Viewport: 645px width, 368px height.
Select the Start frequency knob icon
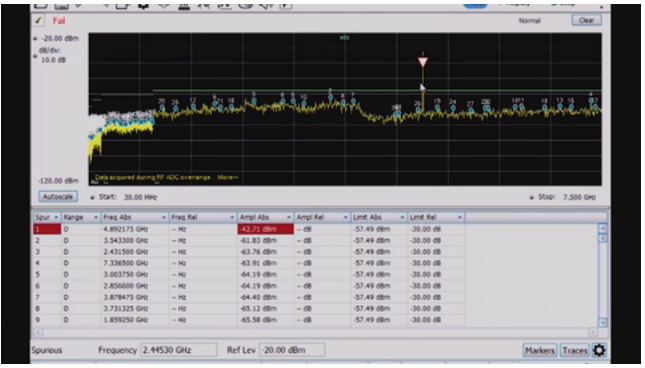(x=93, y=197)
